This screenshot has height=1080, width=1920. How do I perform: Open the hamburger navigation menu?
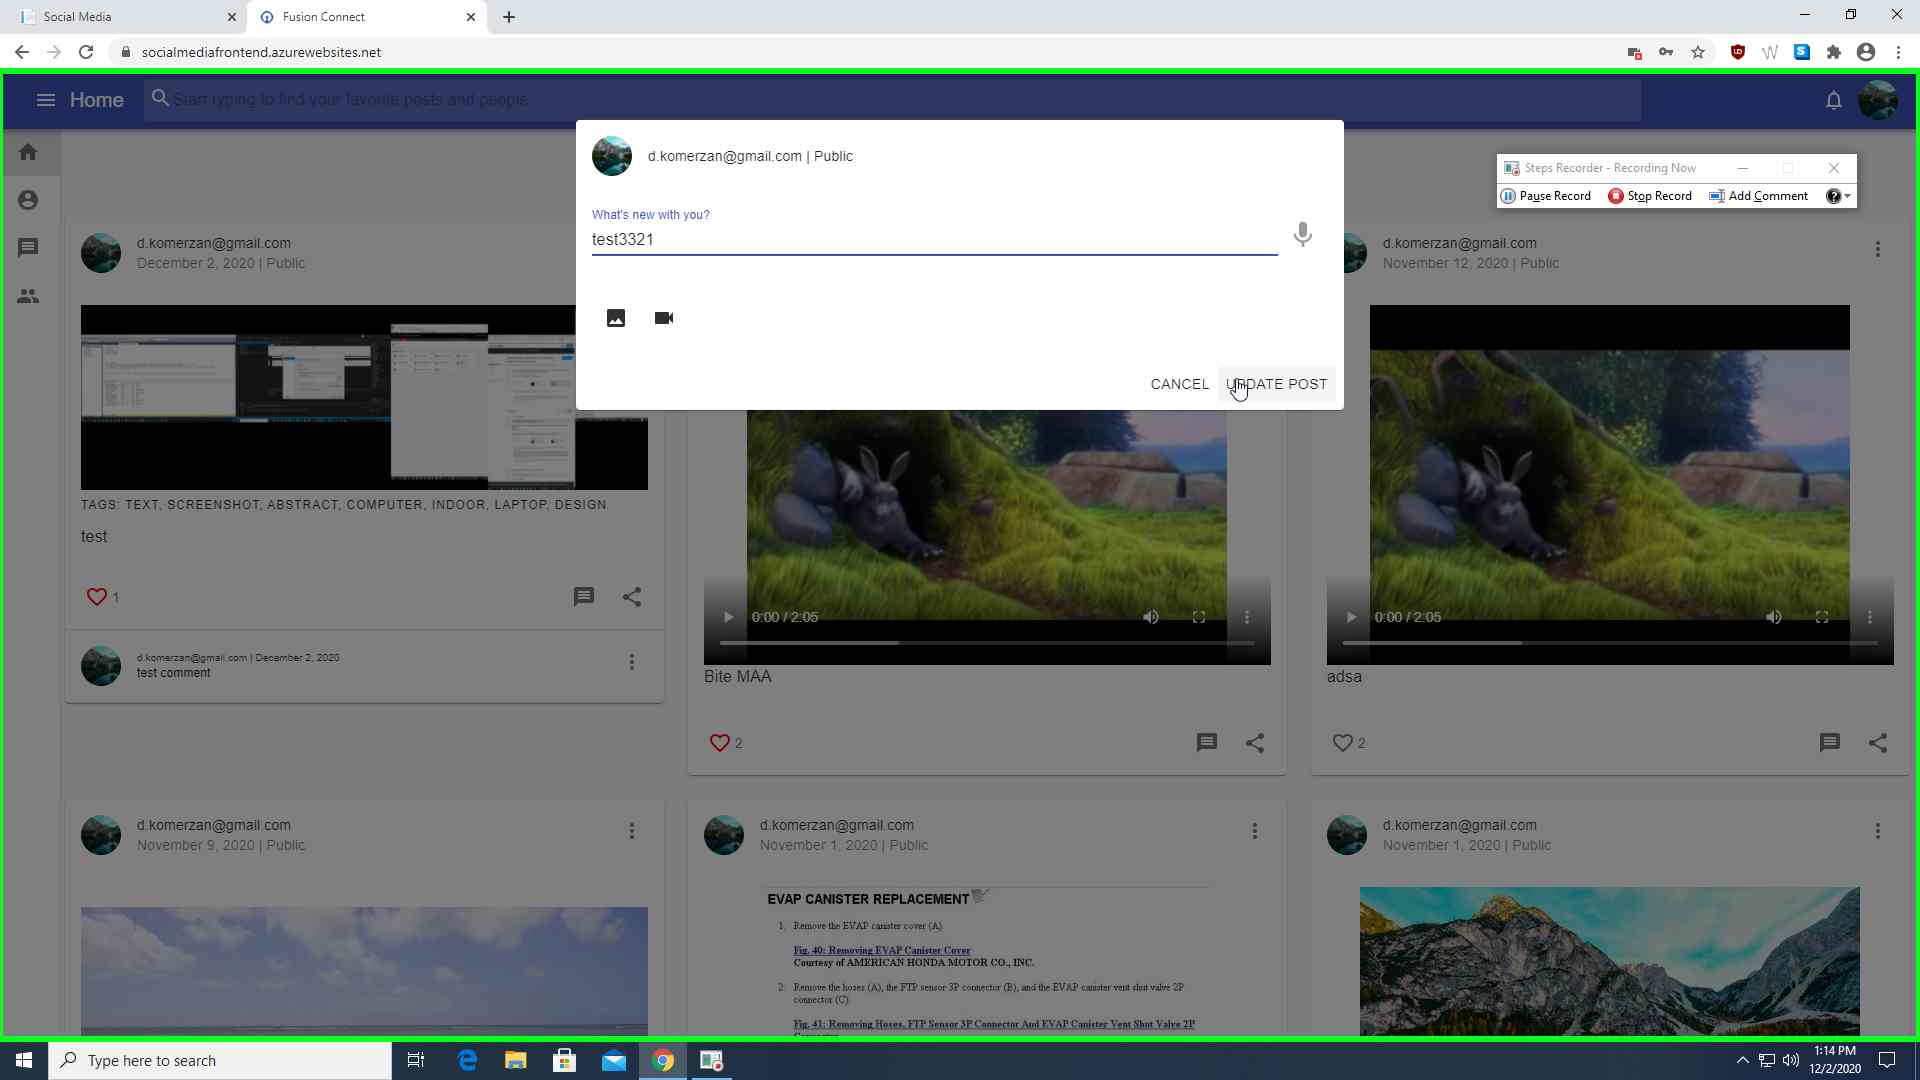click(x=45, y=100)
